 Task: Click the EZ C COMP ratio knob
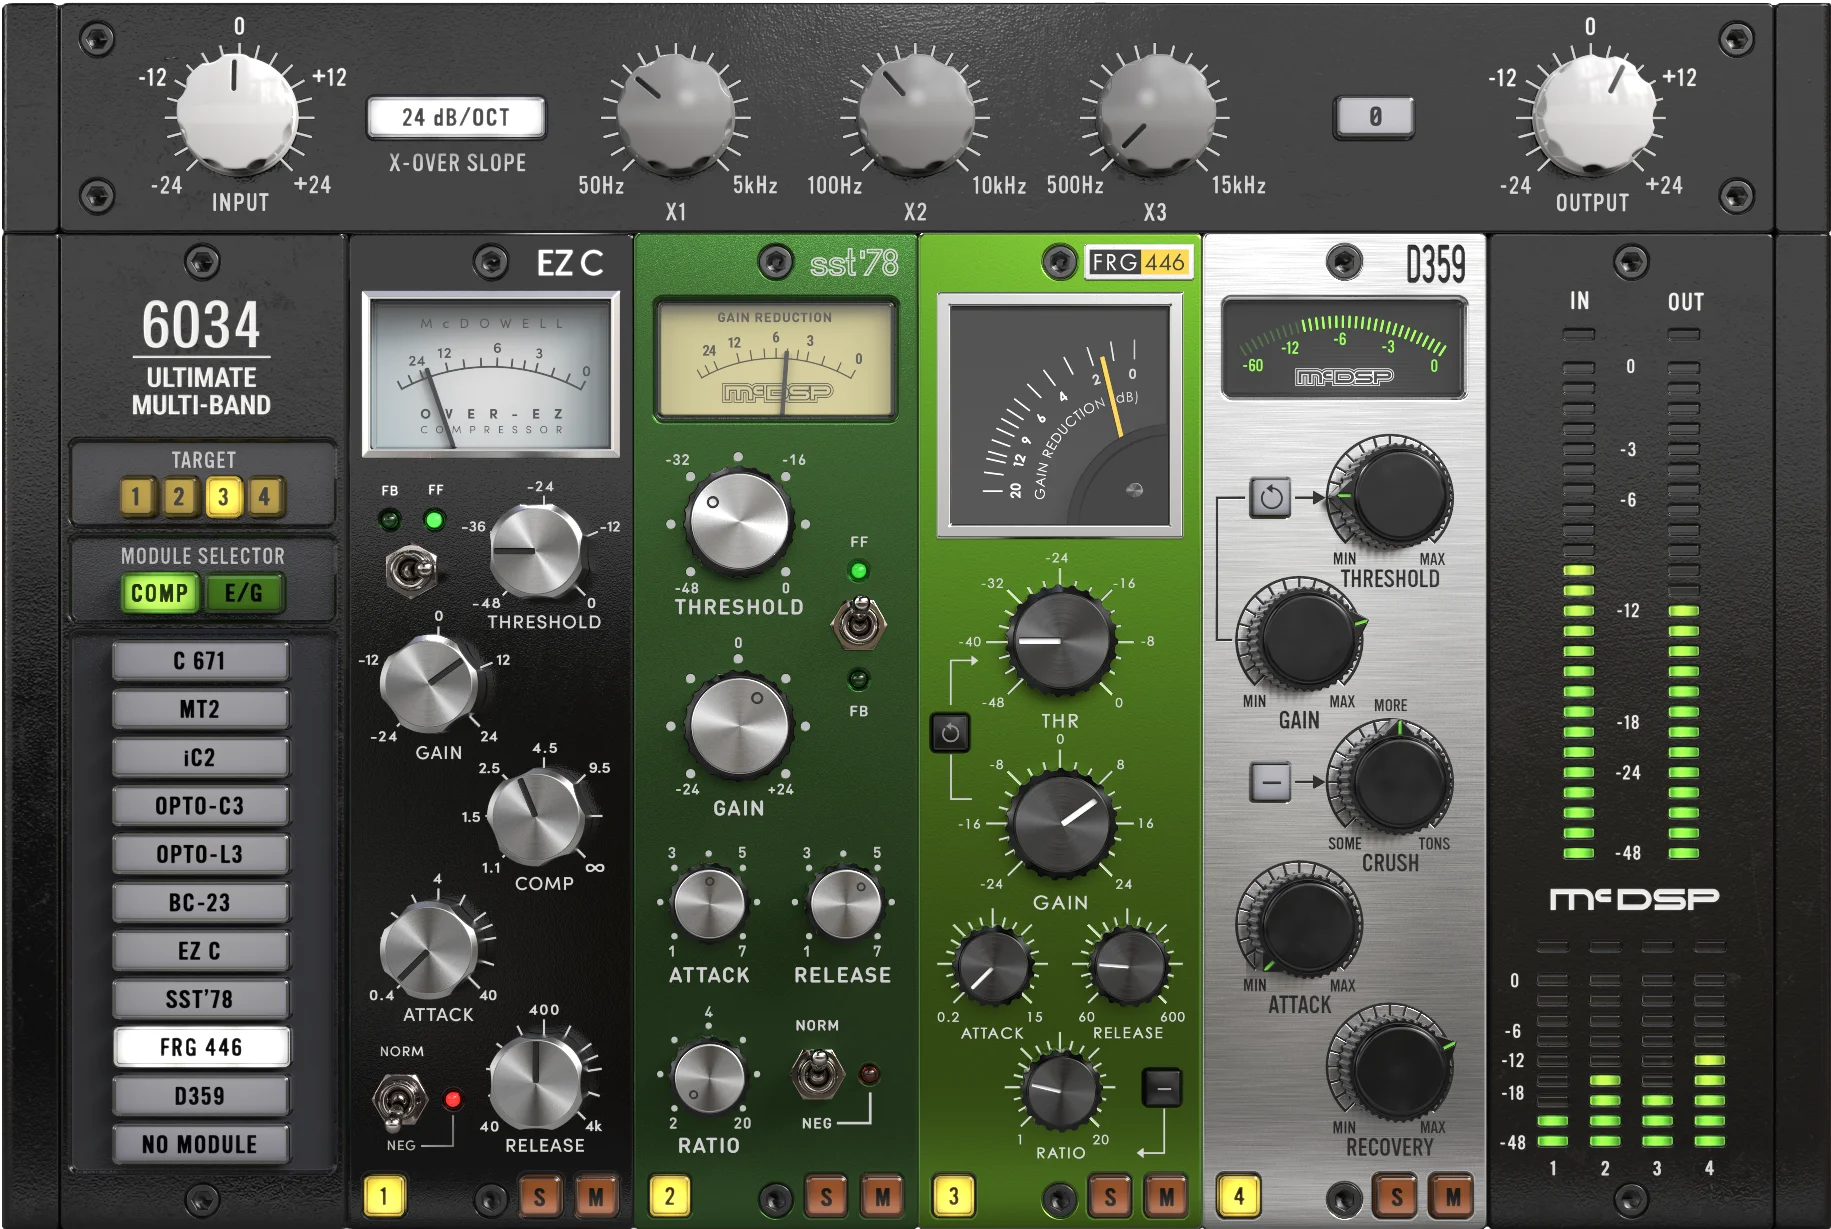pos(537,817)
